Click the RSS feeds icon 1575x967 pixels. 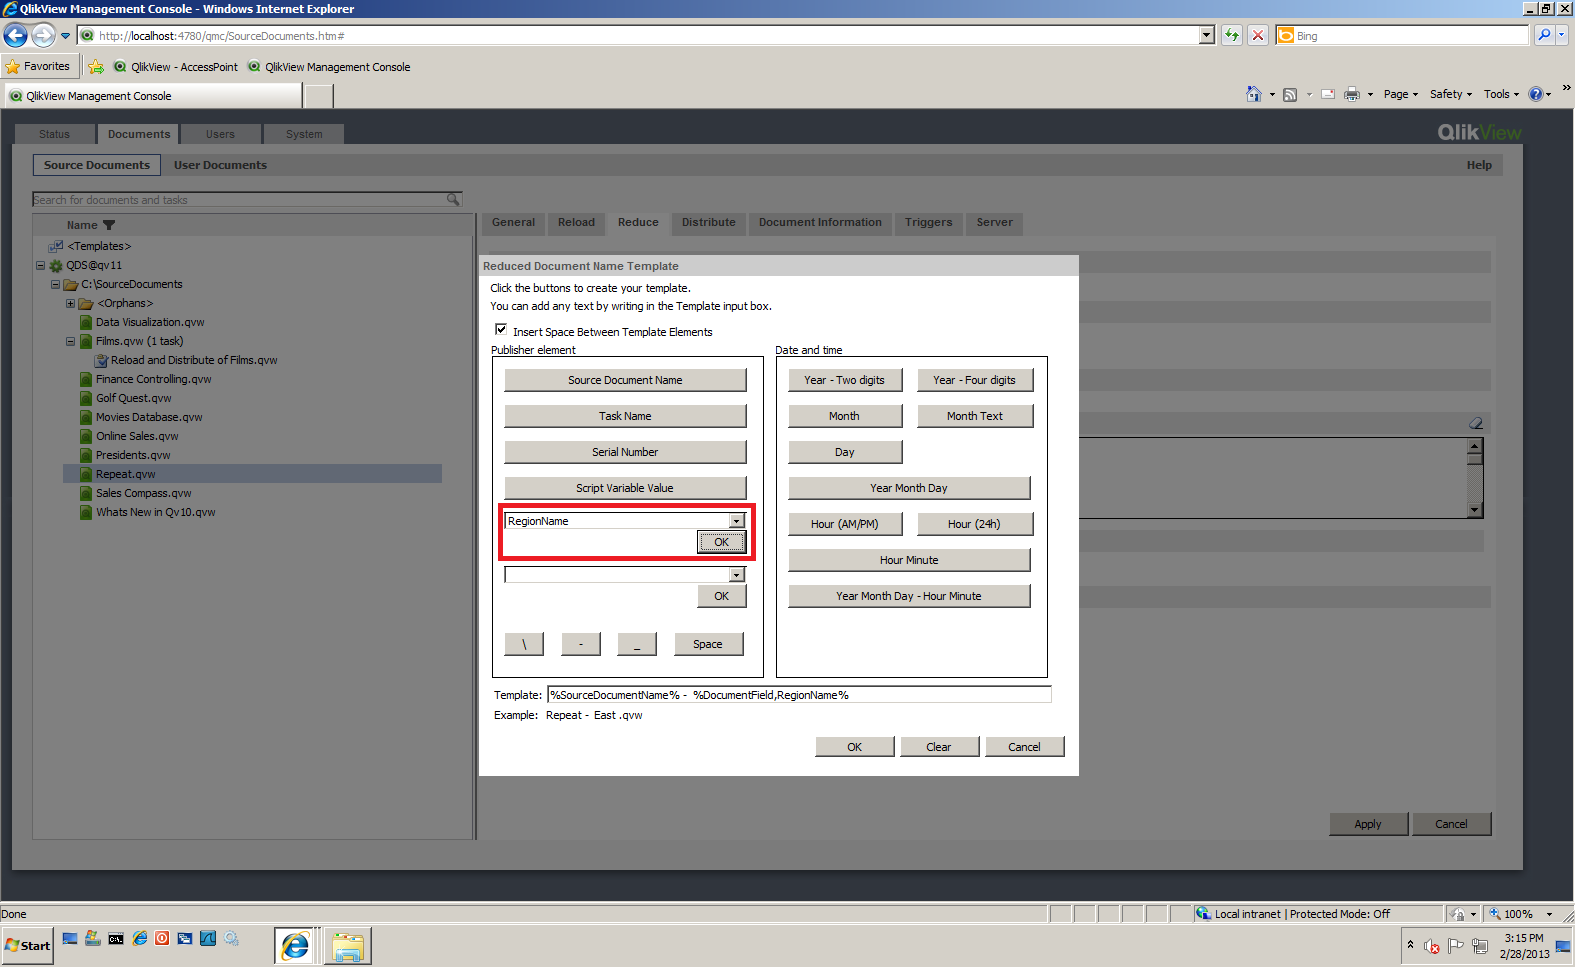click(x=1290, y=95)
